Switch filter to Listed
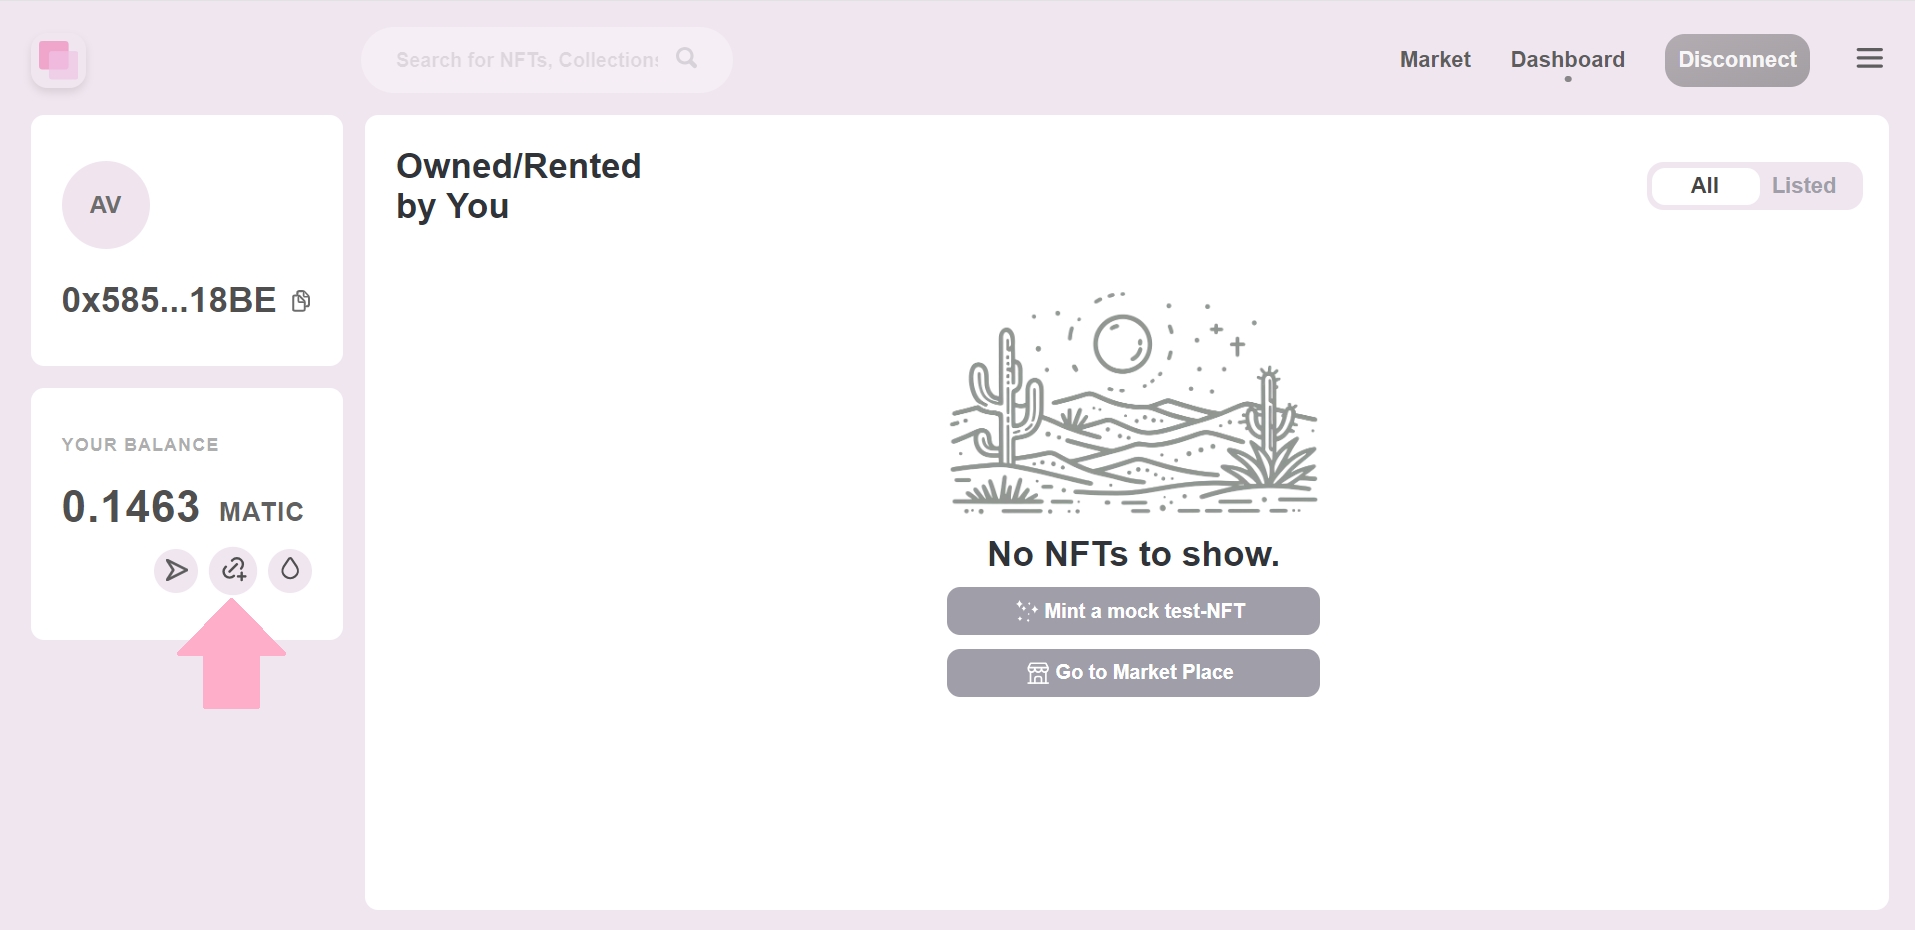This screenshot has height=930, width=1915. pos(1803,186)
